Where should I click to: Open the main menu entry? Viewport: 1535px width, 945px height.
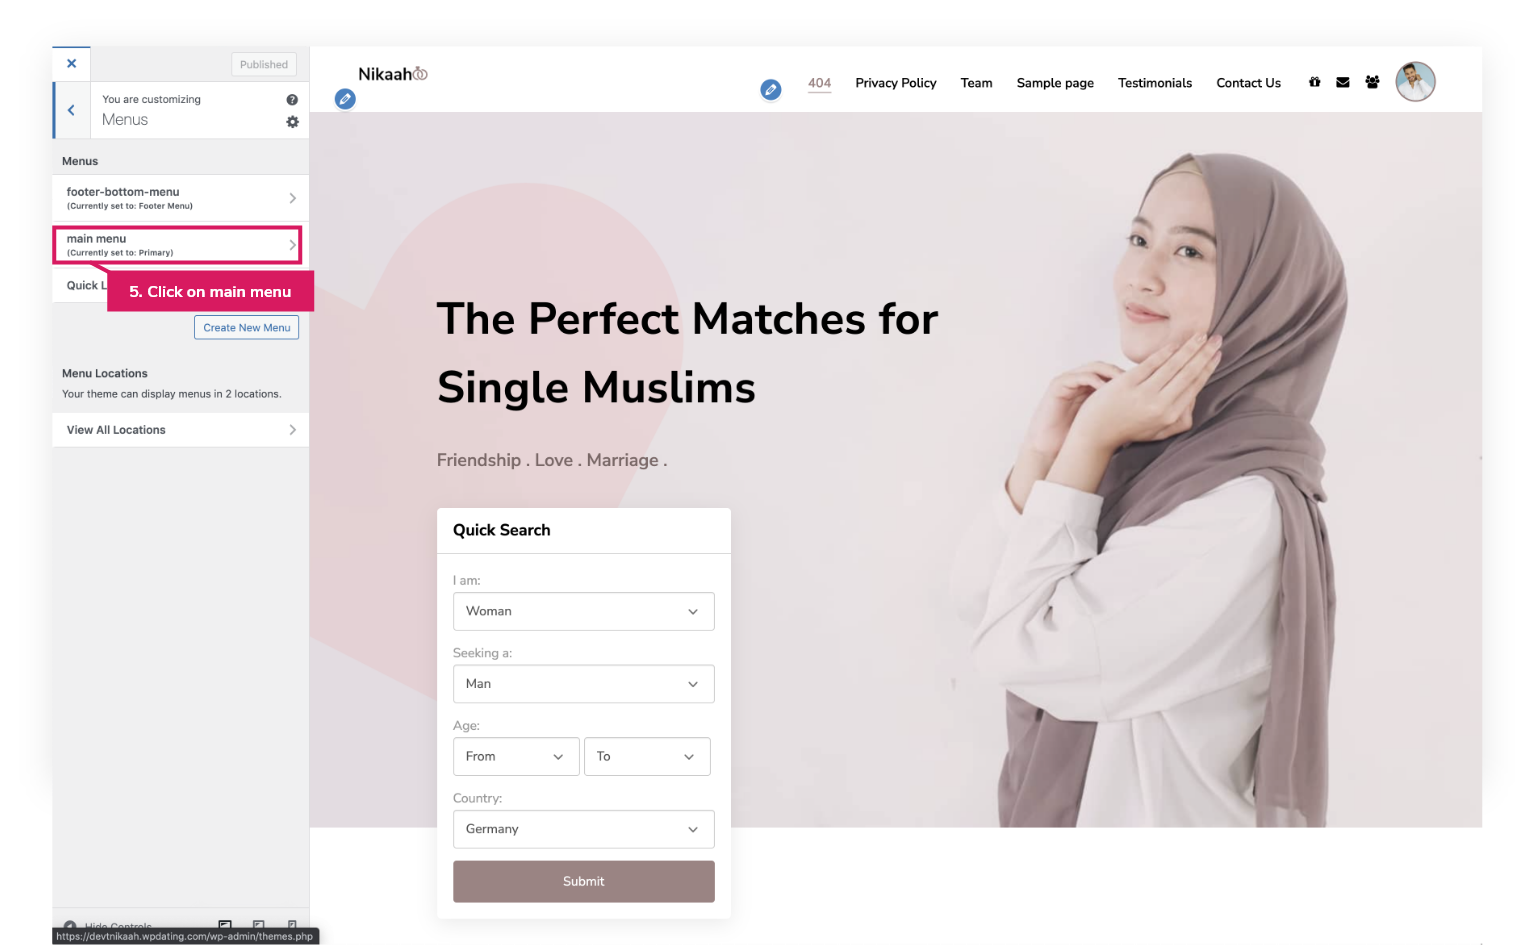point(177,245)
